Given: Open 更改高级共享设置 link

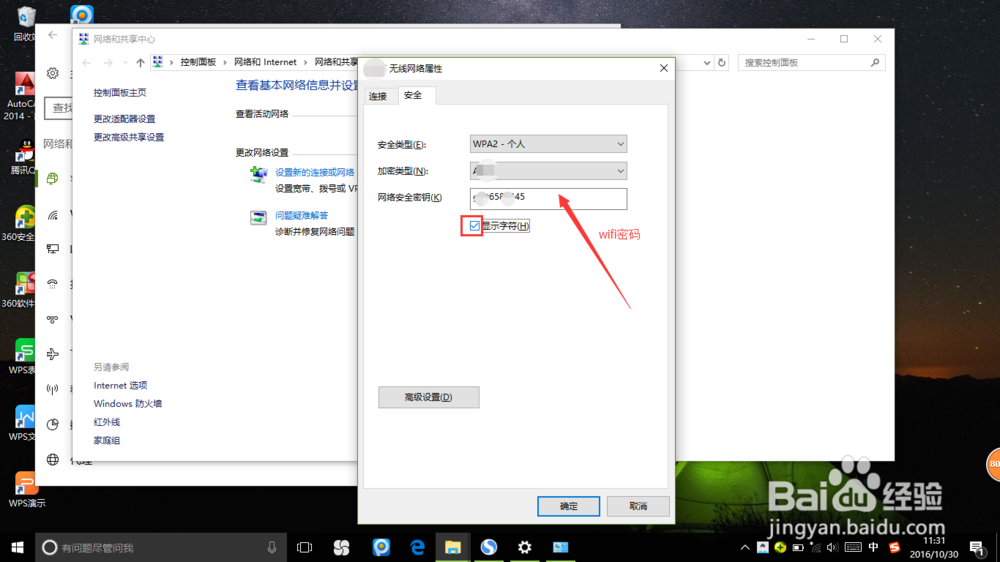Looking at the screenshot, I should (129, 137).
